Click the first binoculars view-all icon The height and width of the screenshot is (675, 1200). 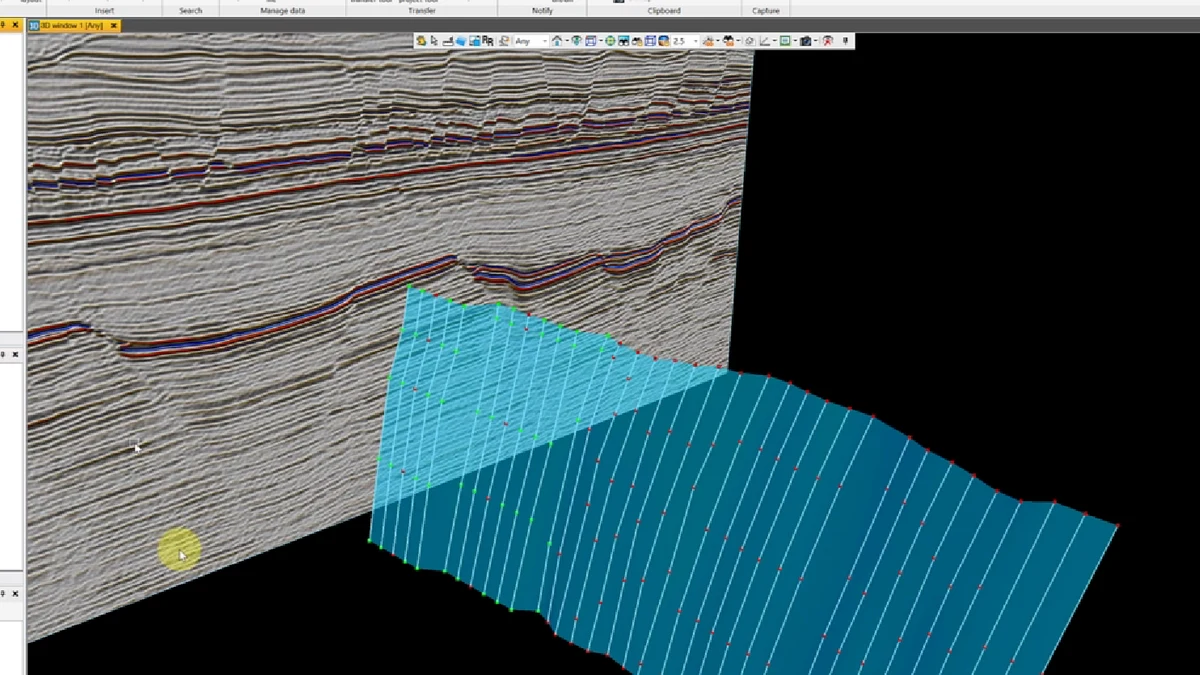coord(624,41)
